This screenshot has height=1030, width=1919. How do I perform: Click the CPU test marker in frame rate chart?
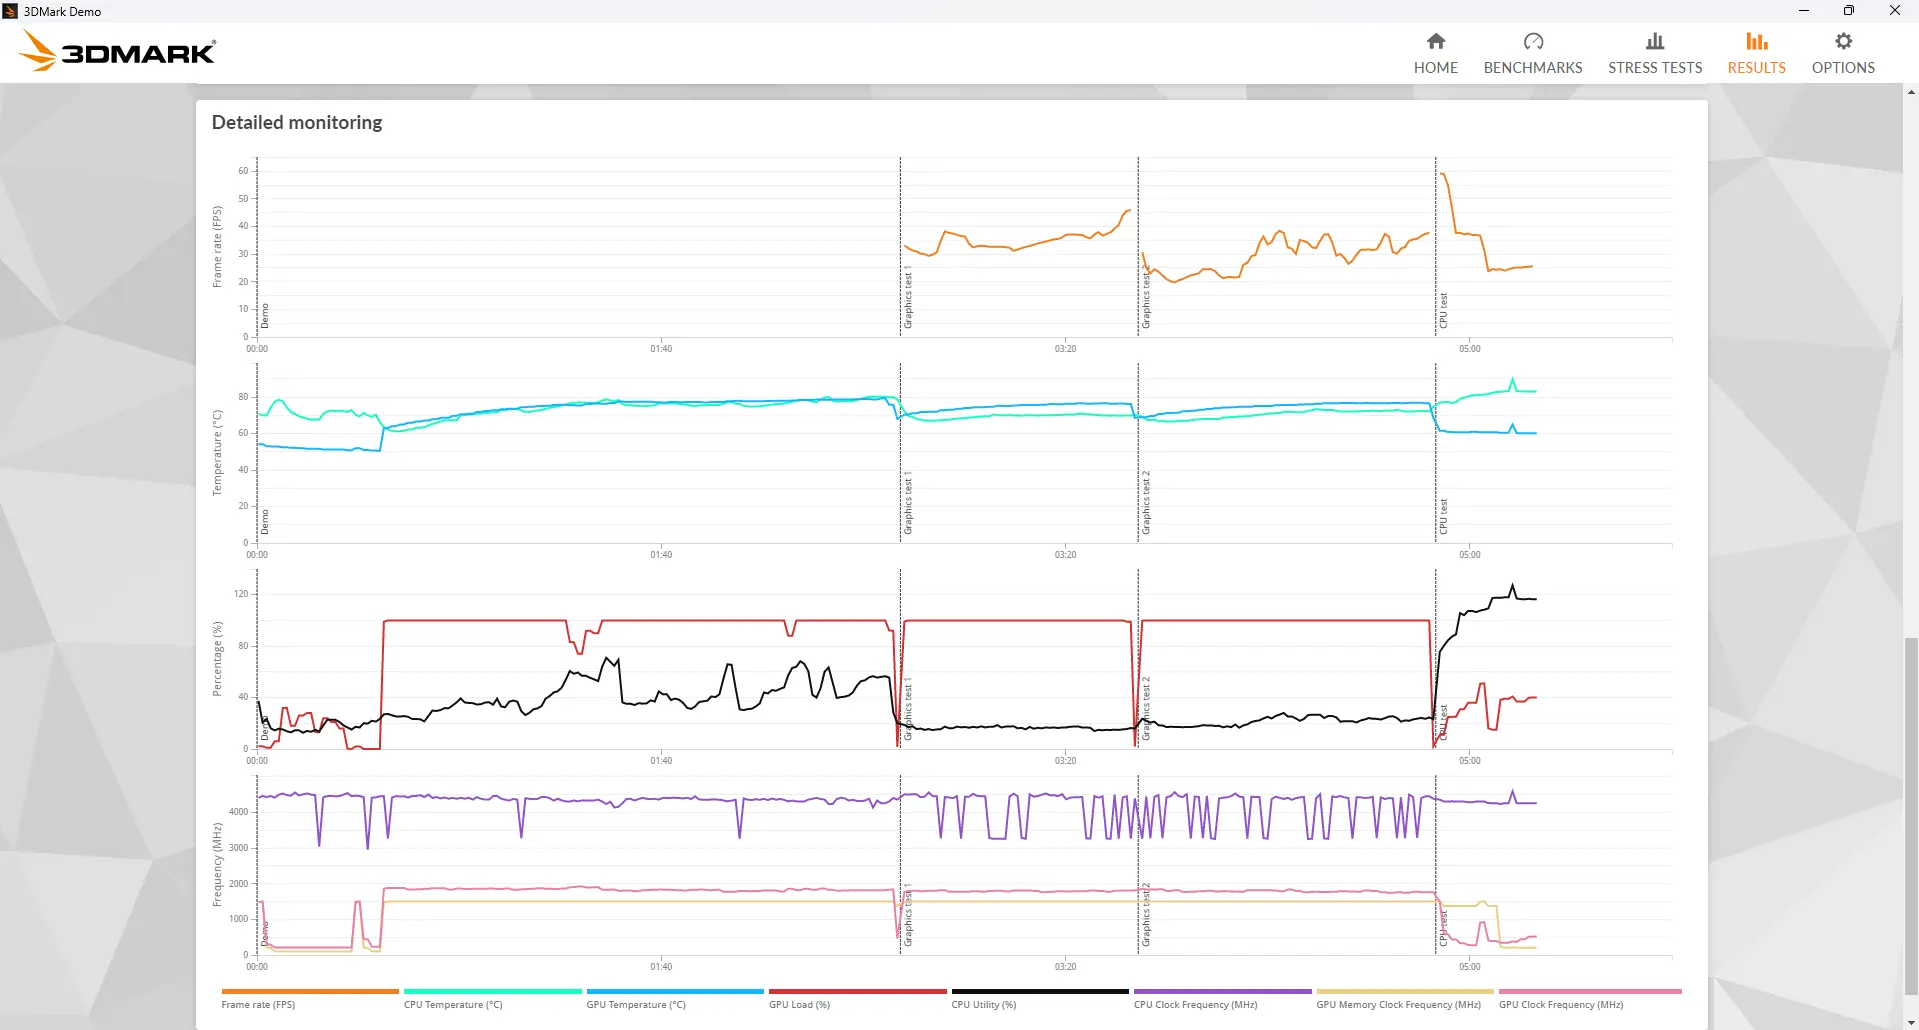[x=1443, y=311]
